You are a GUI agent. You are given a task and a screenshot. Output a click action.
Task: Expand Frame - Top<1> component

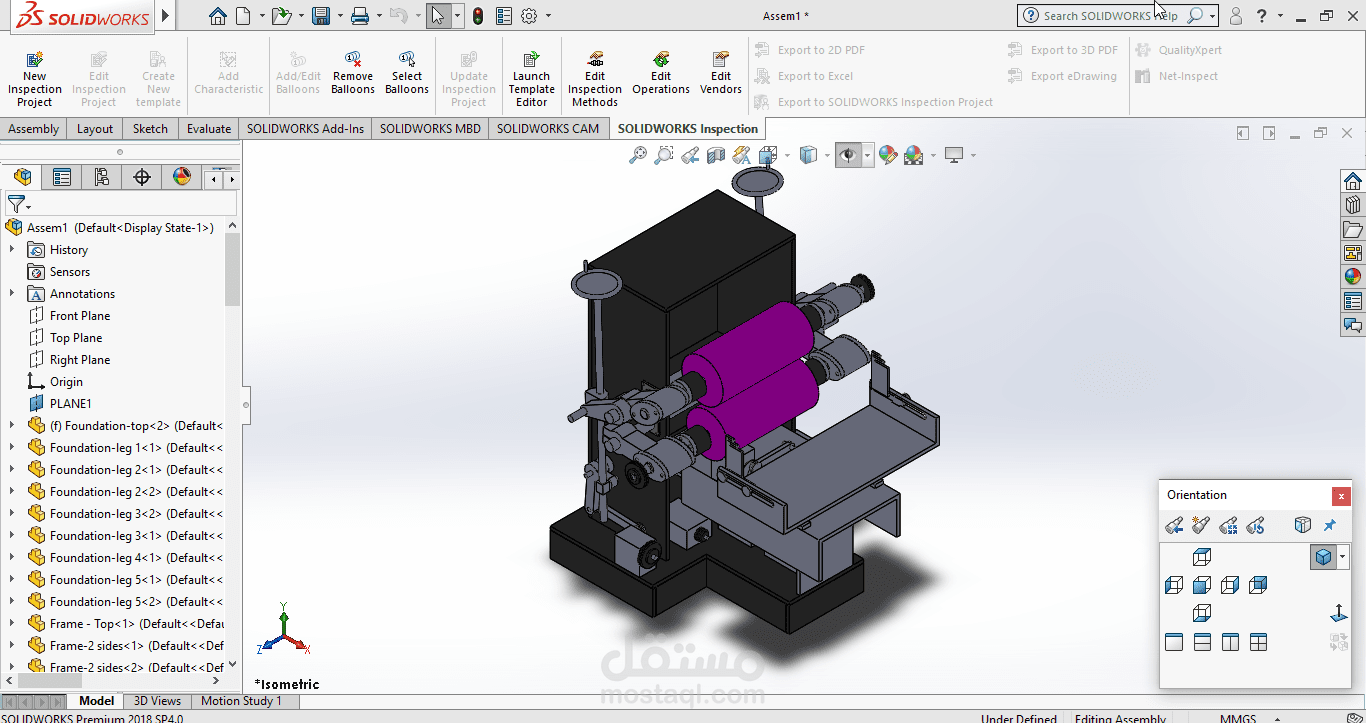12,624
